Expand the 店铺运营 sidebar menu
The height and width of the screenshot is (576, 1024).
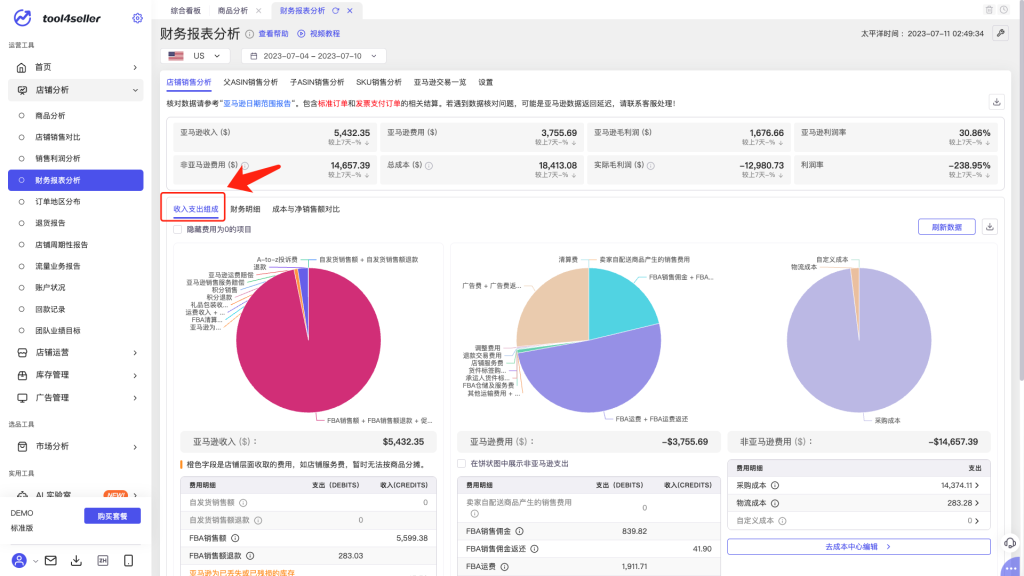click(x=76, y=353)
